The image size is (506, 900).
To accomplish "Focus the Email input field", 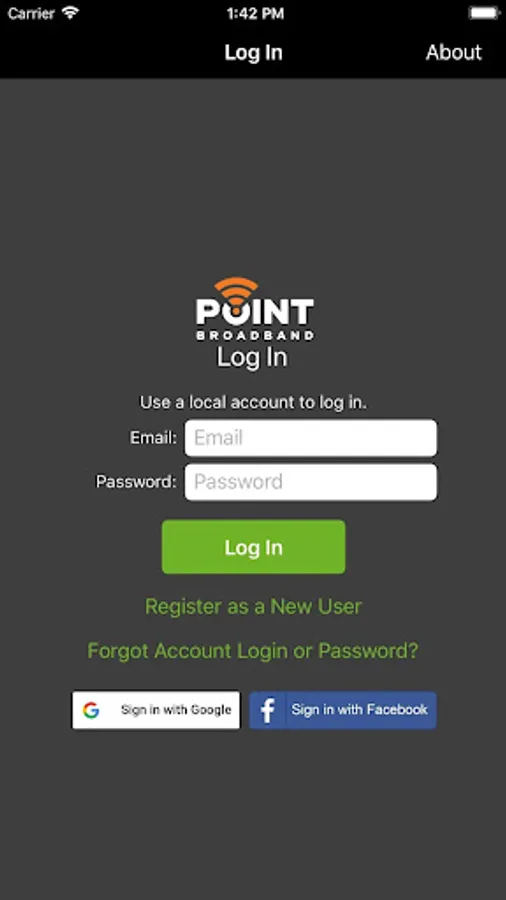I will pos(310,438).
